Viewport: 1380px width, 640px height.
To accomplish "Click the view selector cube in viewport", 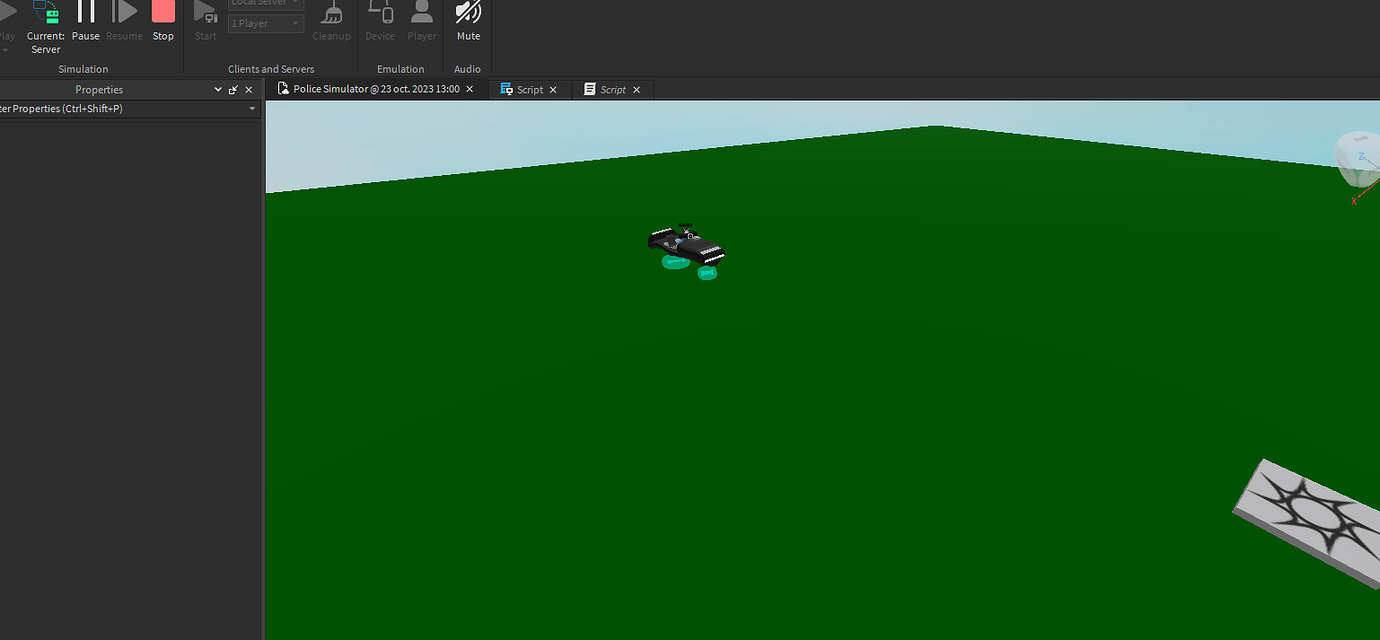I will pyautogui.click(x=1357, y=160).
